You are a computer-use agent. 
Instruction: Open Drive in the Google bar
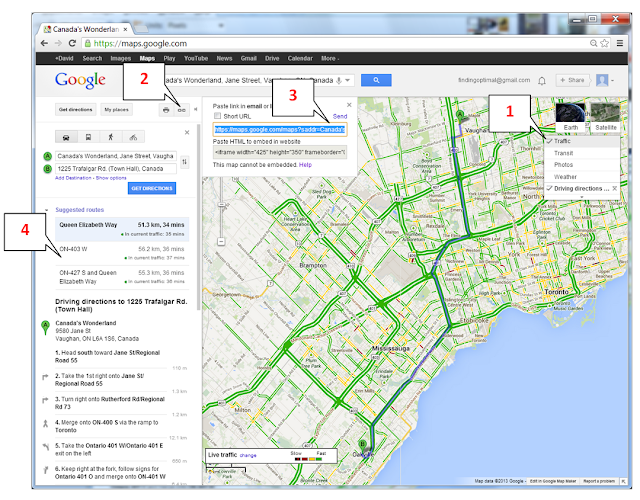(272, 58)
